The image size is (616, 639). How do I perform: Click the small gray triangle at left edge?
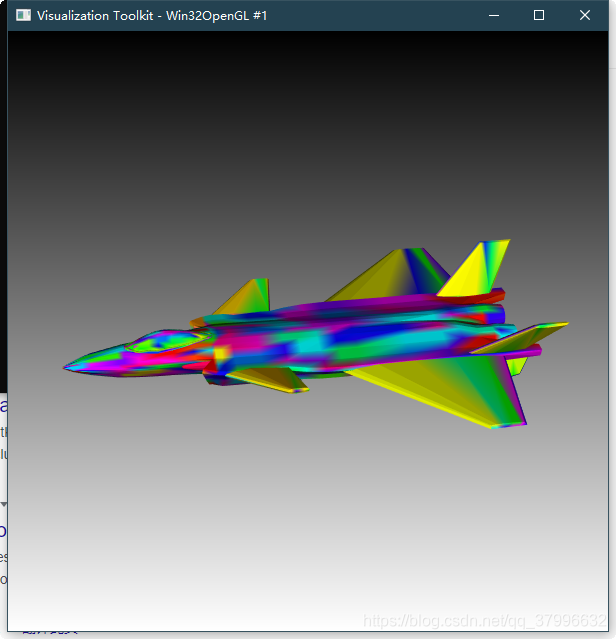click(4, 505)
